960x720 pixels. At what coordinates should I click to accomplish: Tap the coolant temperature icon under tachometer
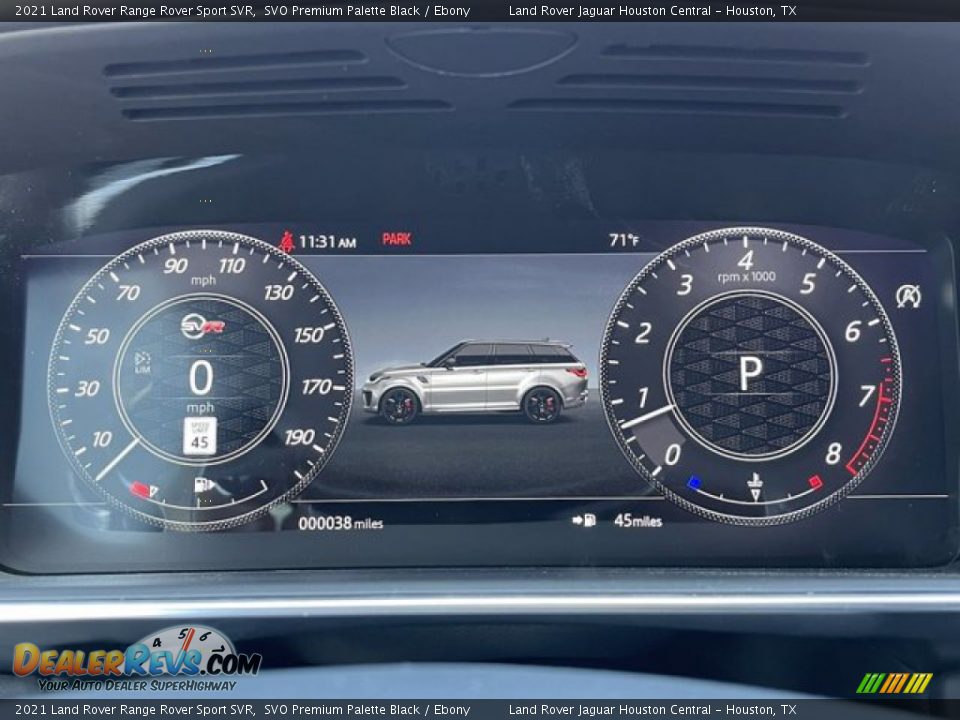point(755,486)
